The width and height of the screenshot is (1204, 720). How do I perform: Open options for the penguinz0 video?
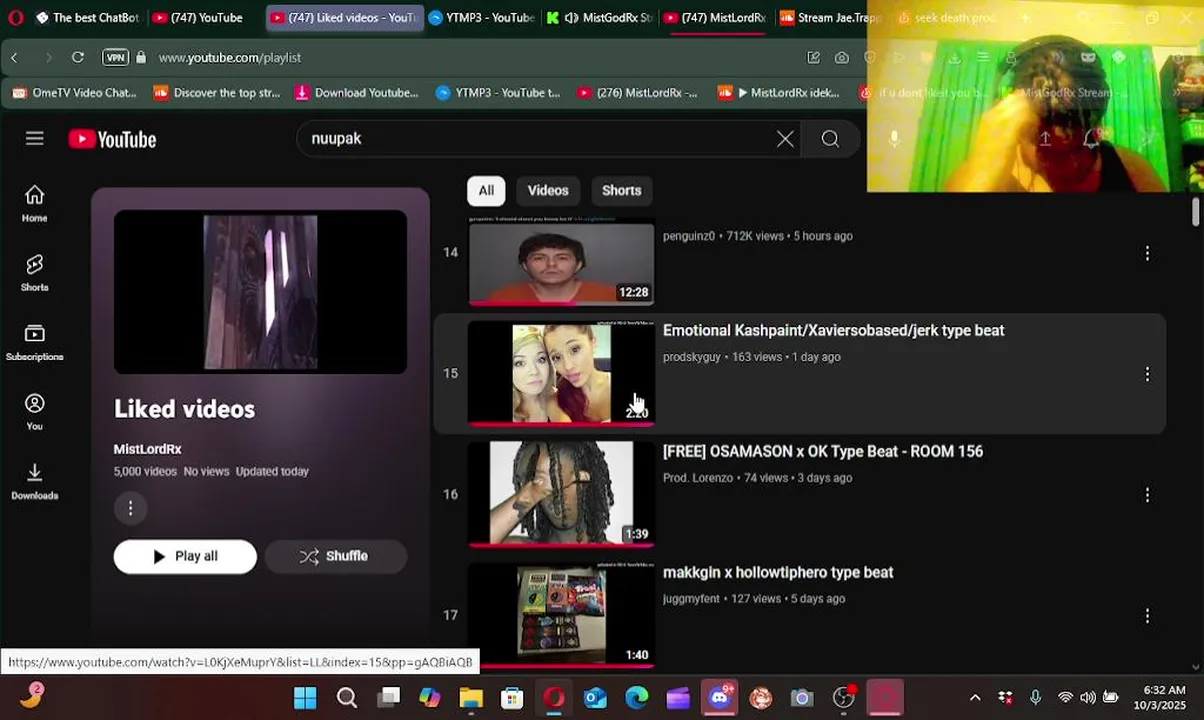click(x=1147, y=253)
